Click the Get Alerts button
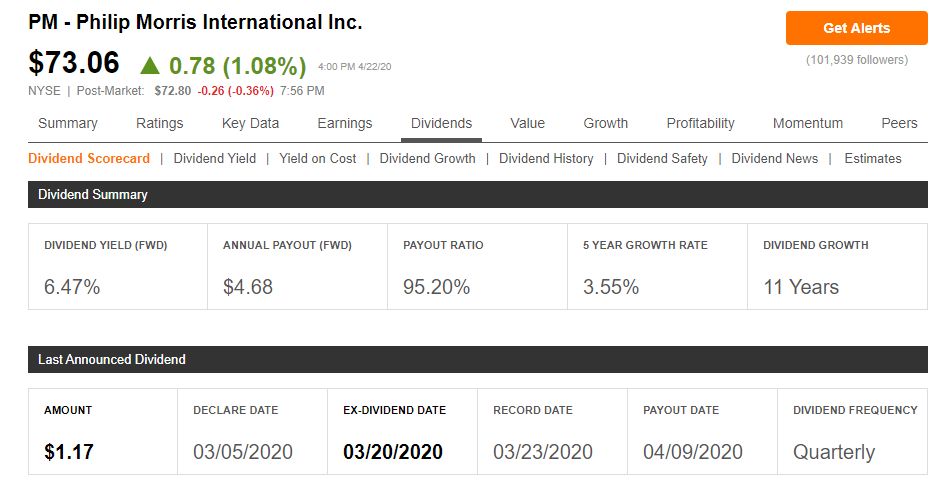 point(856,28)
